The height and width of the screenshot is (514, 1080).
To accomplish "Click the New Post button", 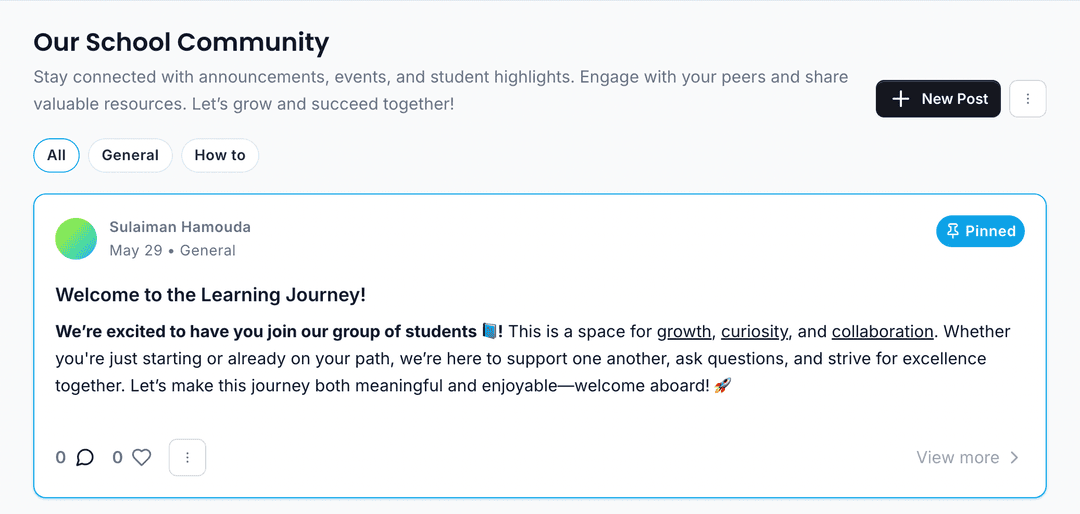I will tap(938, 99).
